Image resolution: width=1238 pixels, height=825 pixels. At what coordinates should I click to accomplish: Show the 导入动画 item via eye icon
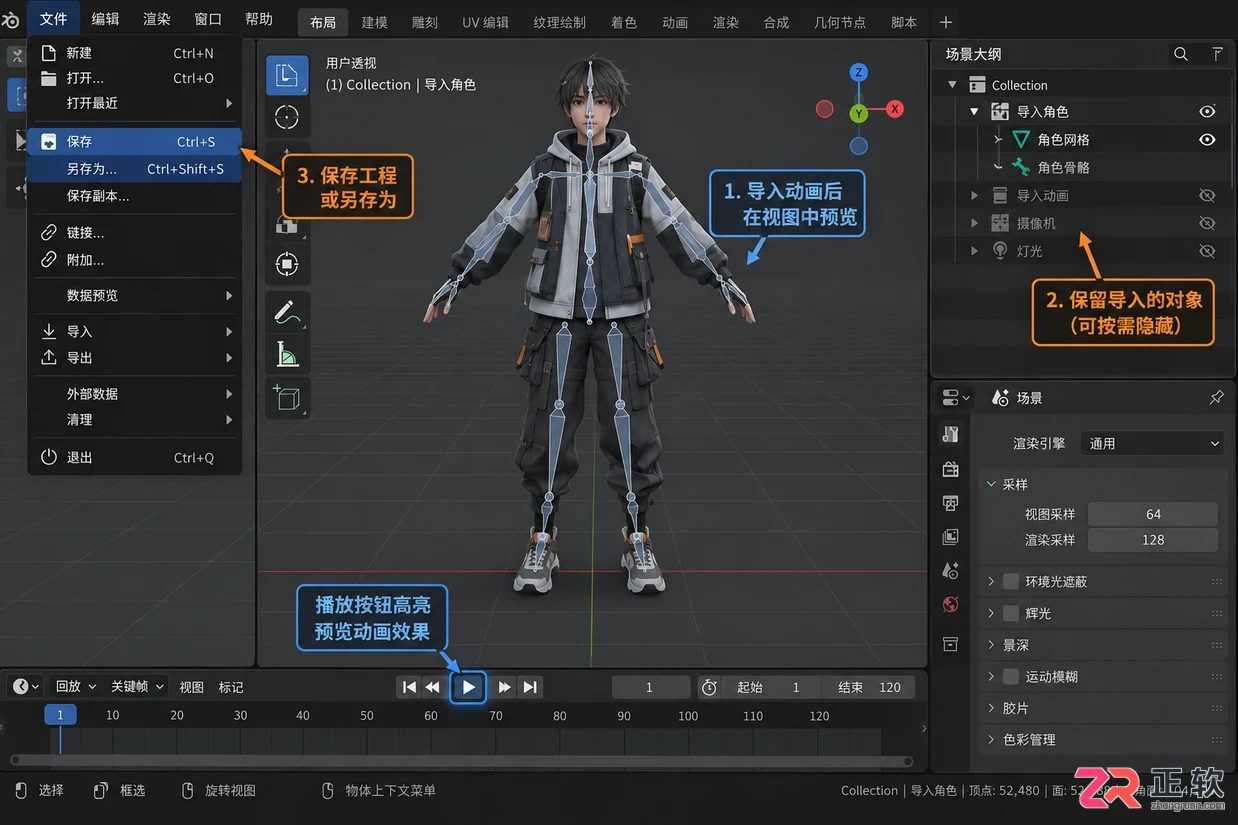(x=1207, y=196)
